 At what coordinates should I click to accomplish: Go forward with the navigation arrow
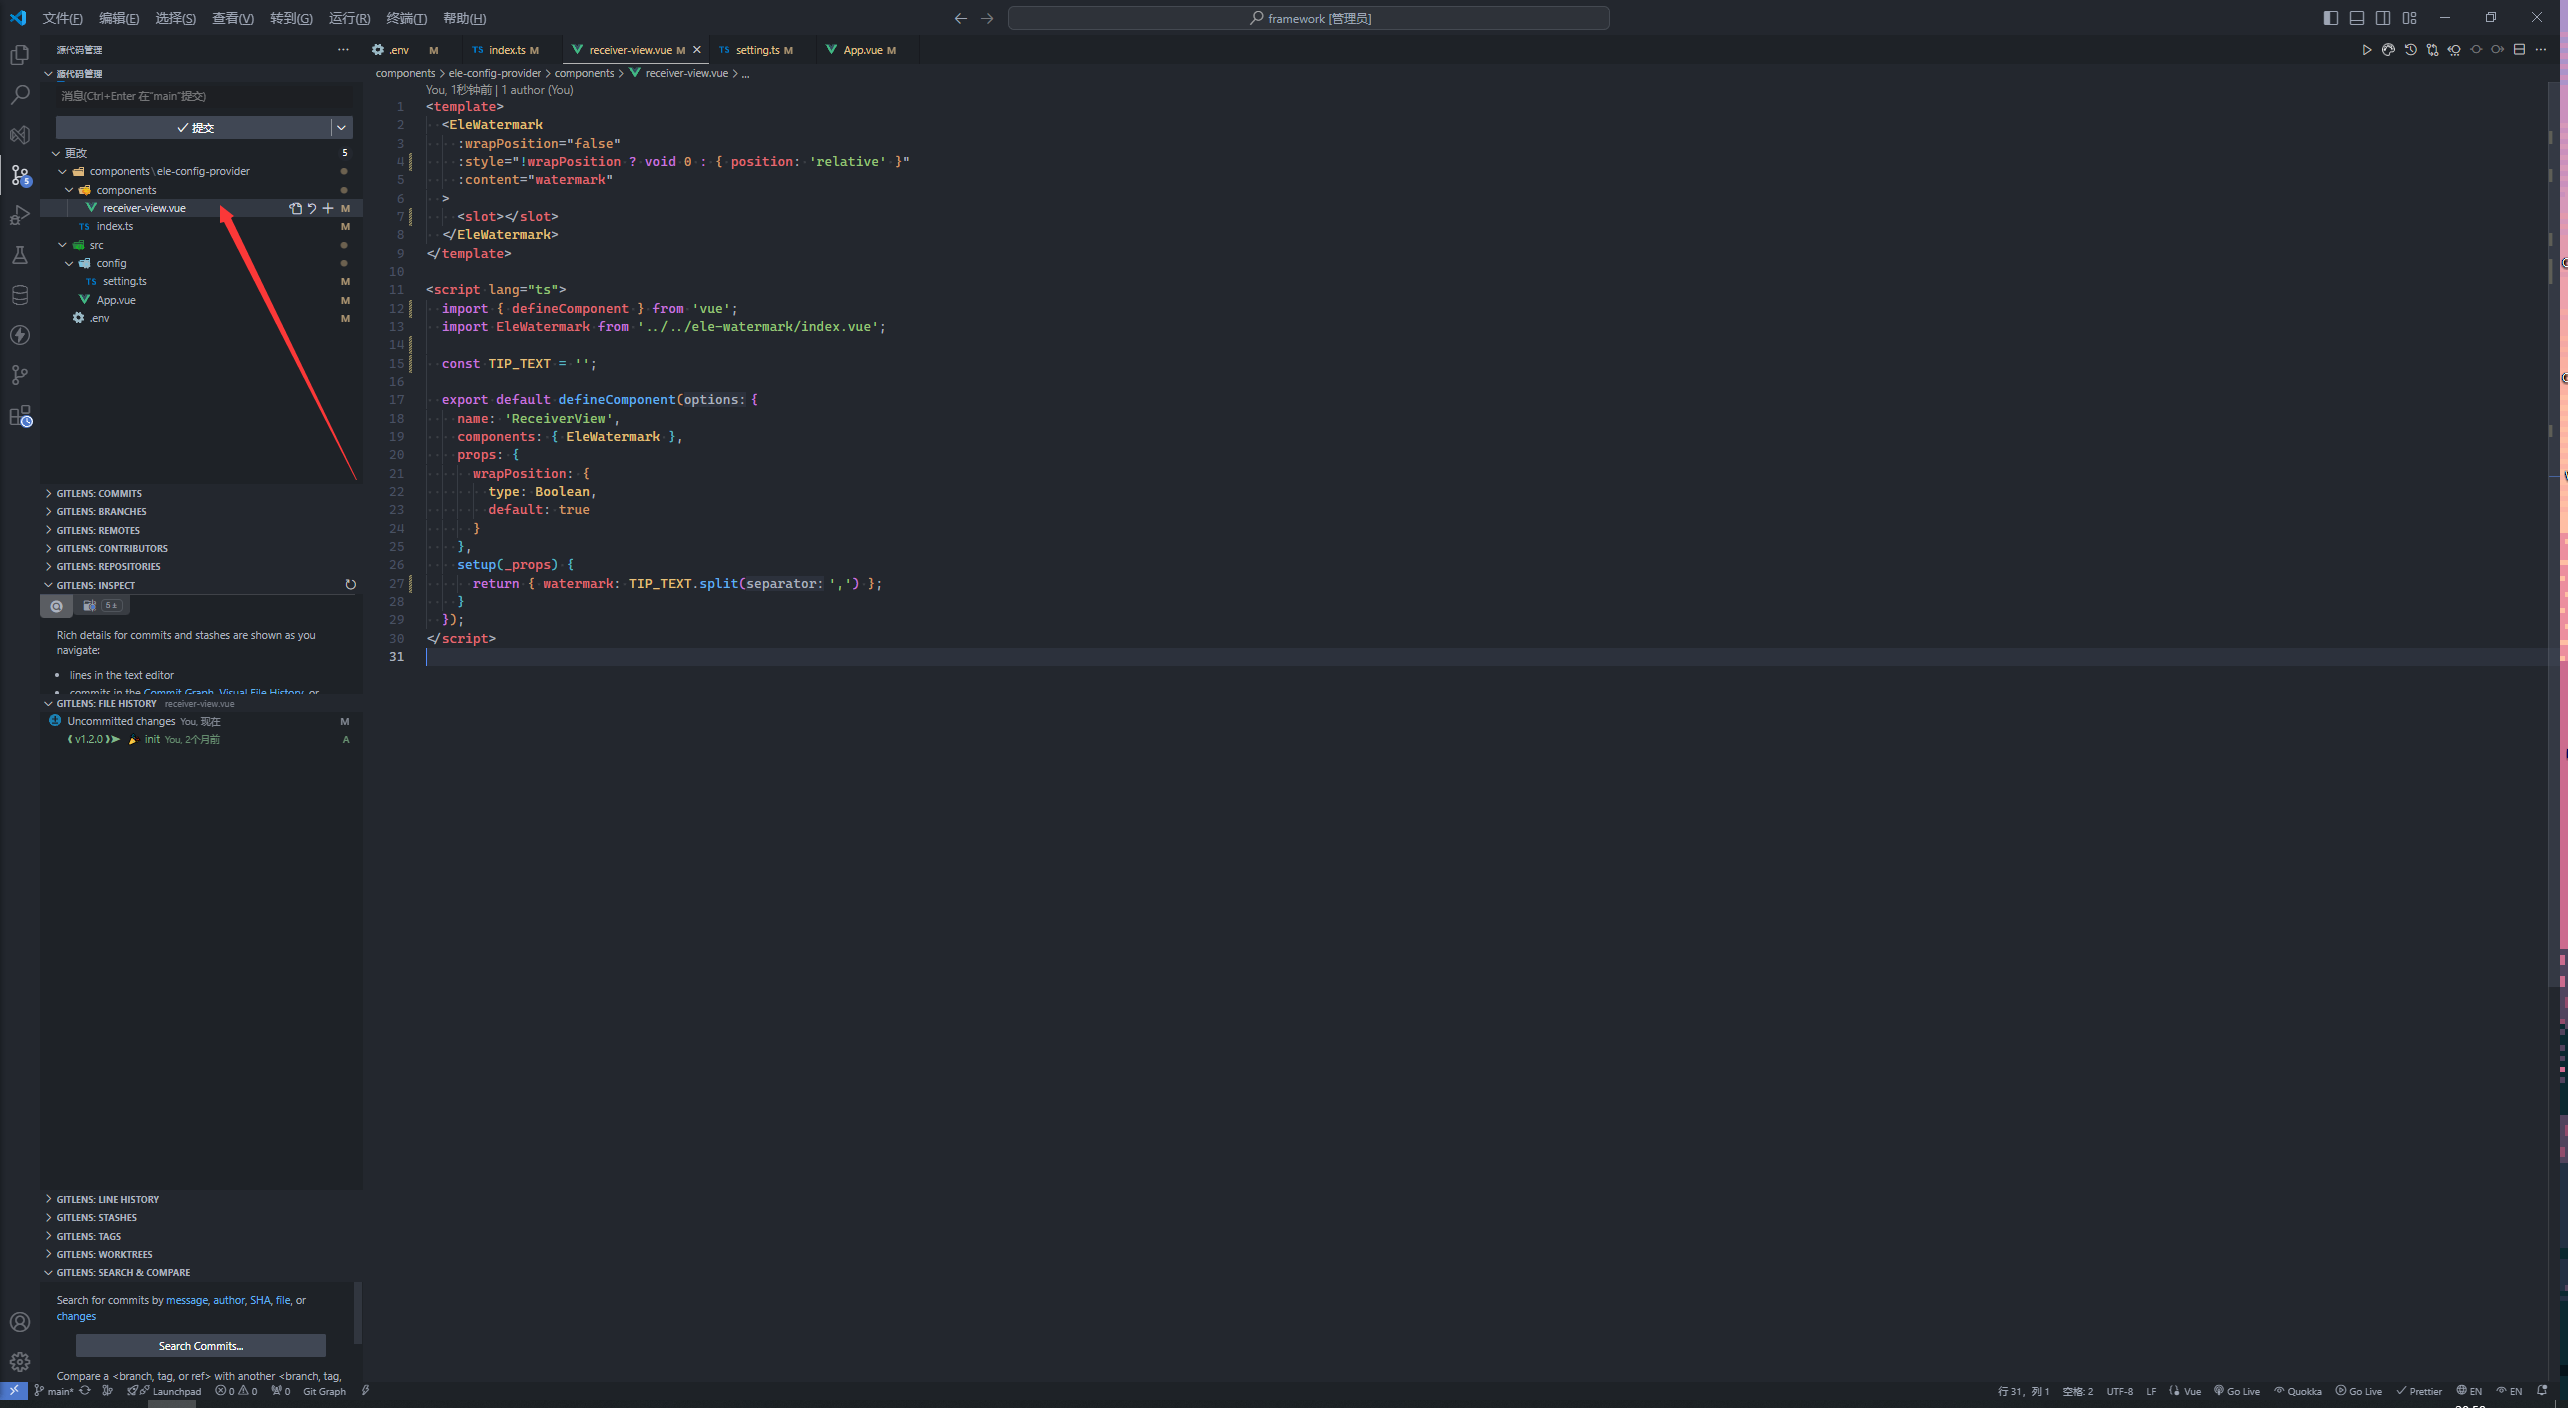click(x=987, y=18)
